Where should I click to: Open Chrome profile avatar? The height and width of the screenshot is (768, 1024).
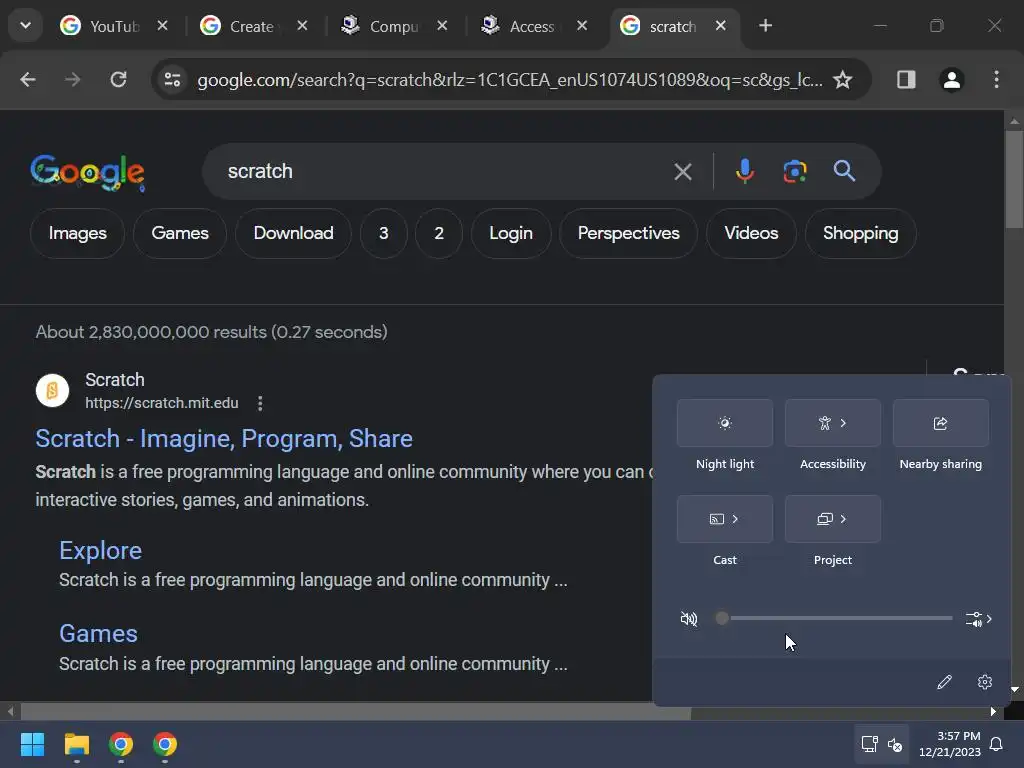pyautogui.click(x=952, y=80)
